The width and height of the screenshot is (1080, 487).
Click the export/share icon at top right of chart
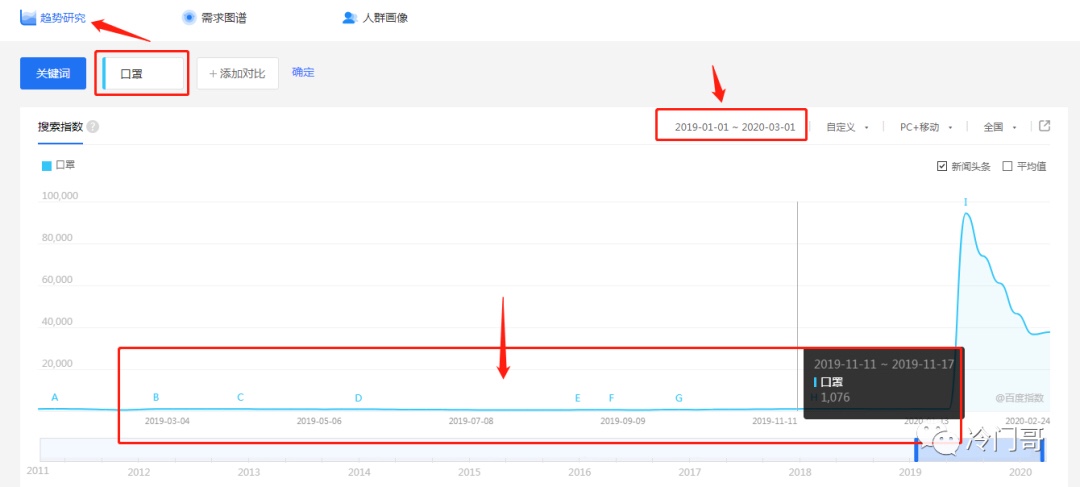click(x=1044, y=126)
